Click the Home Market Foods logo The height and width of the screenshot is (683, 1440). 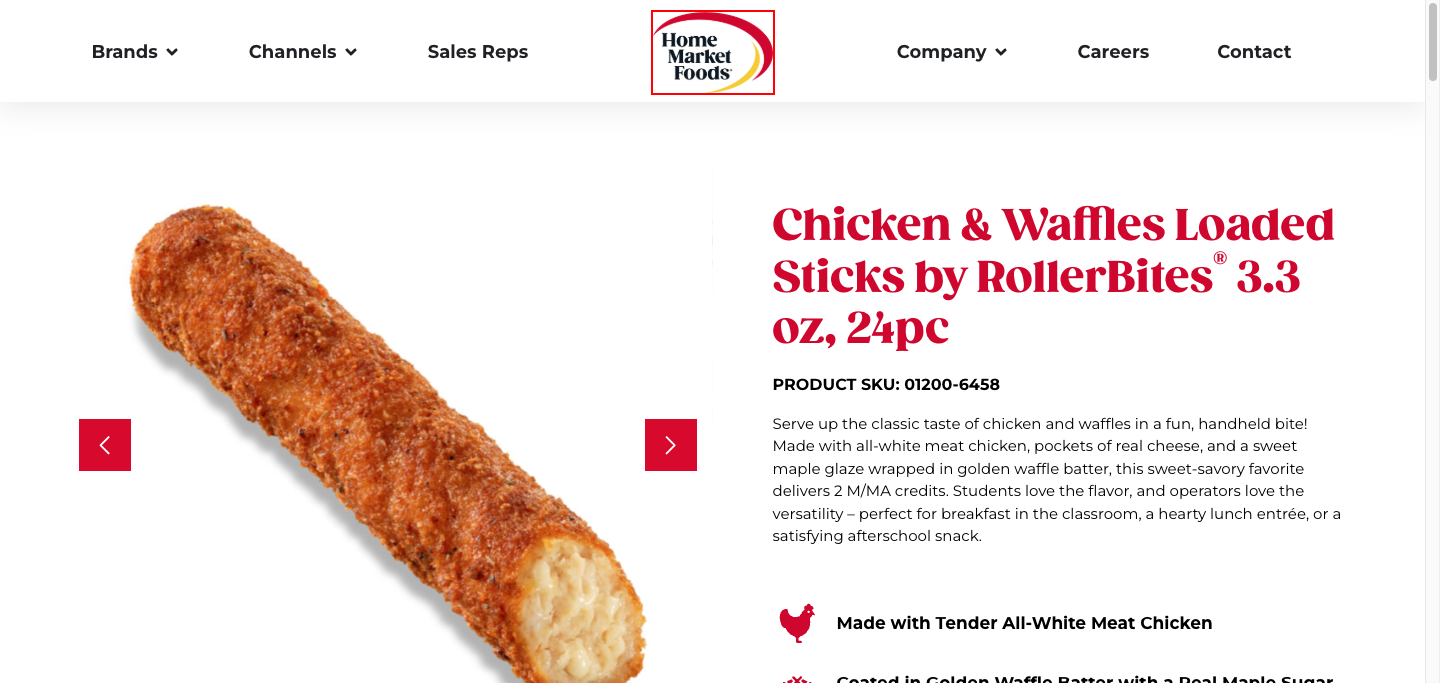click(712, 52)
